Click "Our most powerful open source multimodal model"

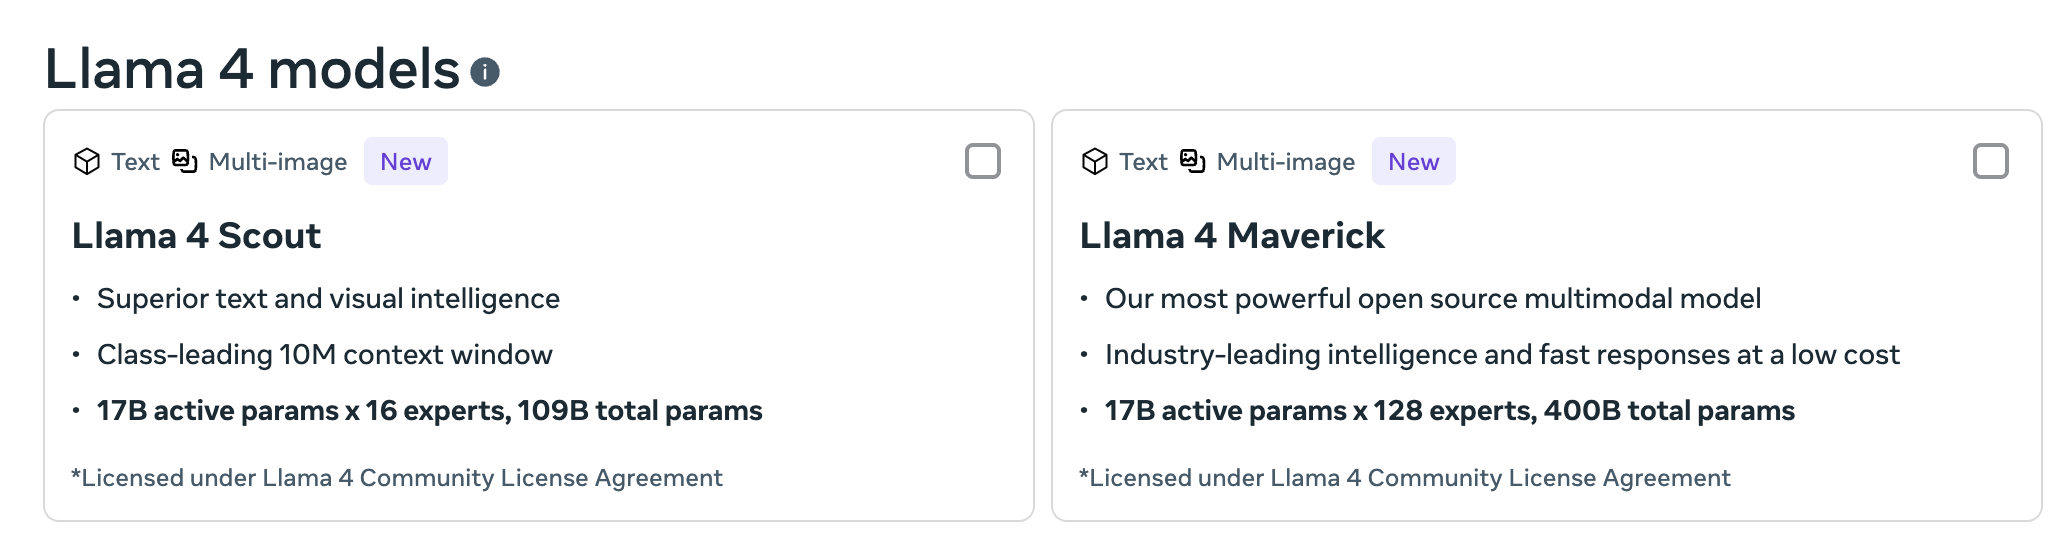click(1432, 299)
